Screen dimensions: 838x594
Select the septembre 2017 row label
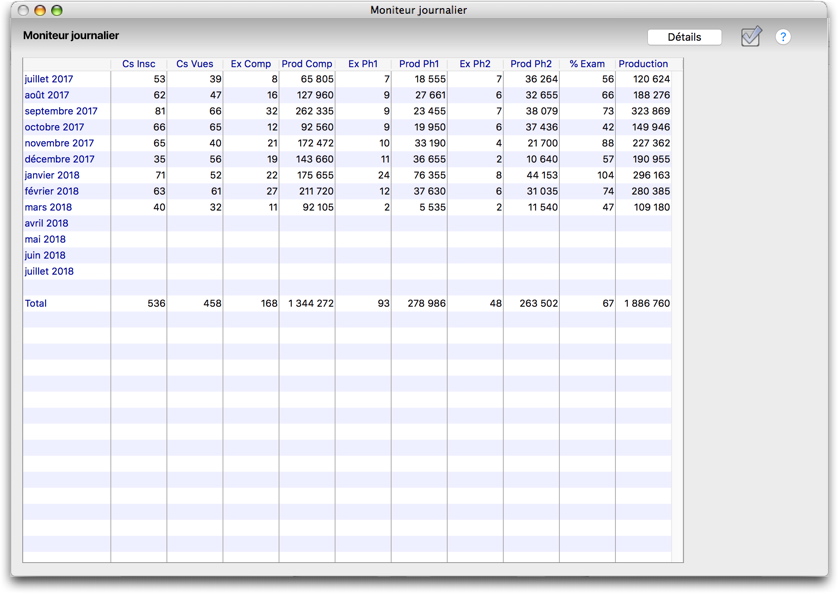[61, 111]
